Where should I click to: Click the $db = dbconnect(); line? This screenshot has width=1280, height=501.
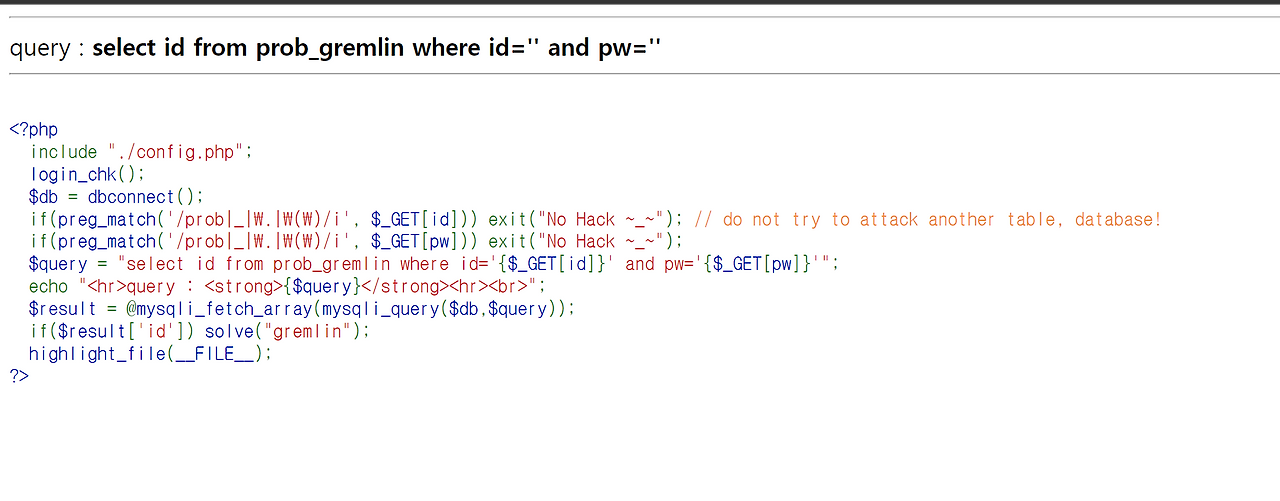coord(116,197)
